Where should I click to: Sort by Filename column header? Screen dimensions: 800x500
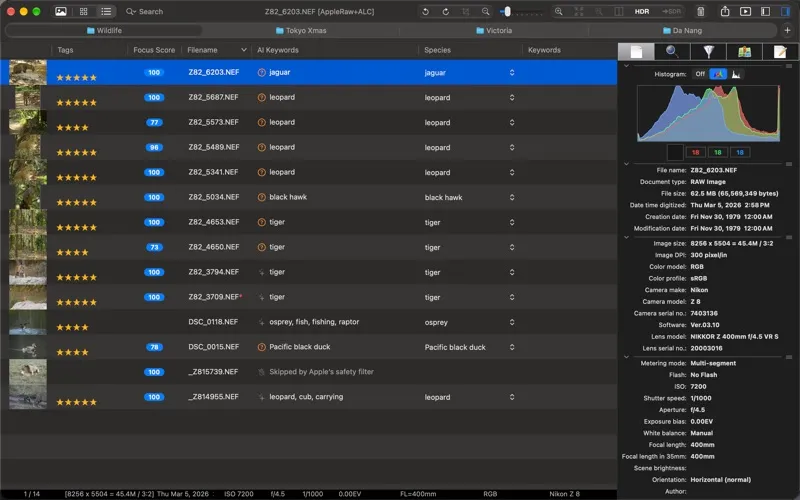click(216, 50)
